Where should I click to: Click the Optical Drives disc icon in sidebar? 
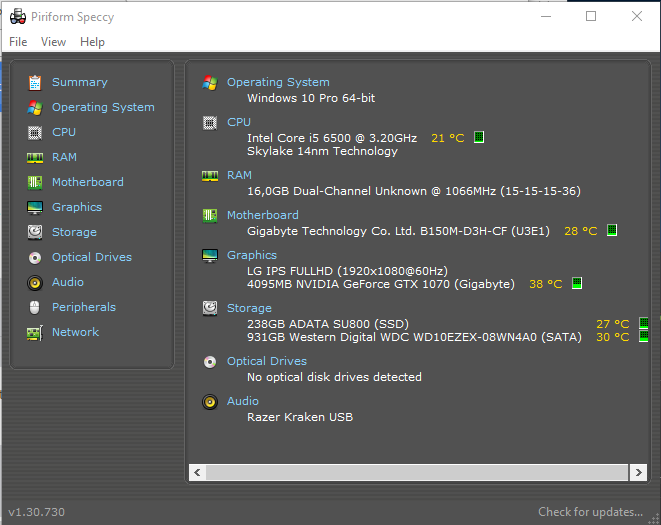coord(35,257)
